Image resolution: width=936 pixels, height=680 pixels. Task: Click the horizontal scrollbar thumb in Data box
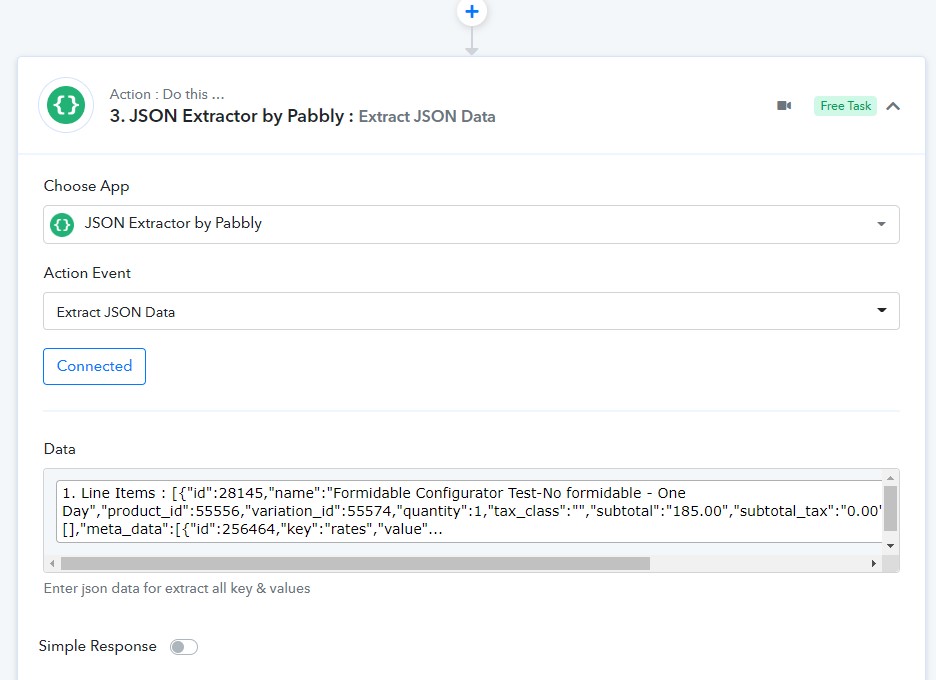pyautogui.click(x=355, y=564)
